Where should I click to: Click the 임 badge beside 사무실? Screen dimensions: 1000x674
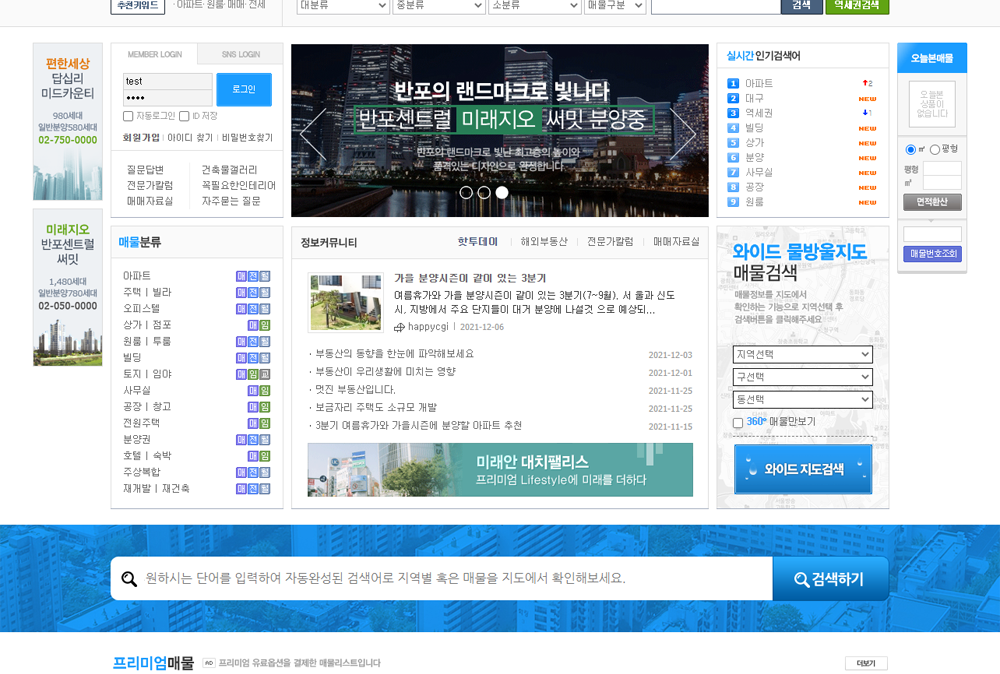(265, 391)
